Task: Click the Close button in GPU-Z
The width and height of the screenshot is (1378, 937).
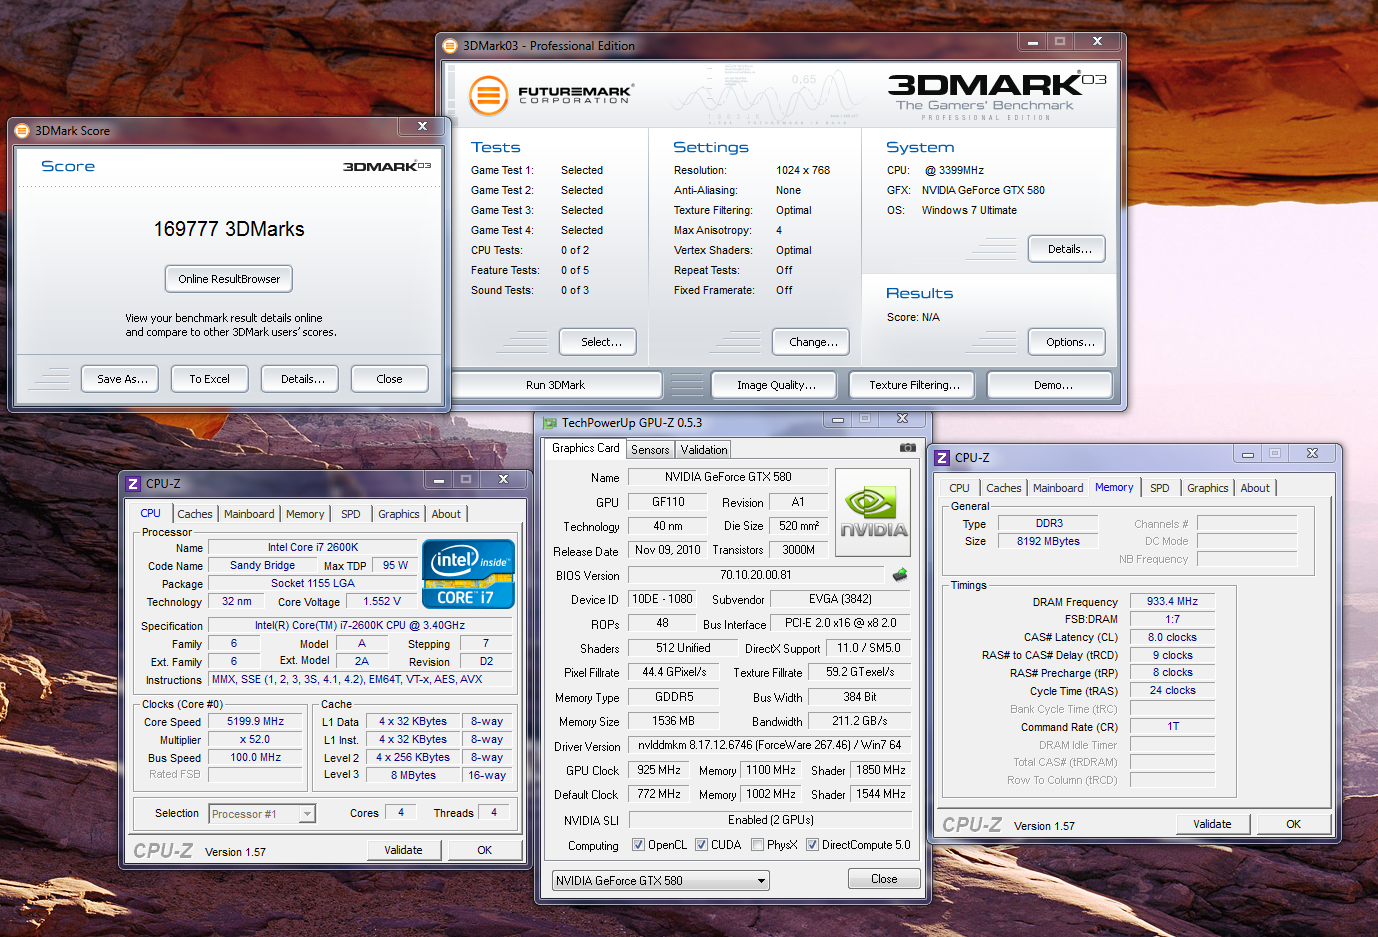Action: click(884, 879)
